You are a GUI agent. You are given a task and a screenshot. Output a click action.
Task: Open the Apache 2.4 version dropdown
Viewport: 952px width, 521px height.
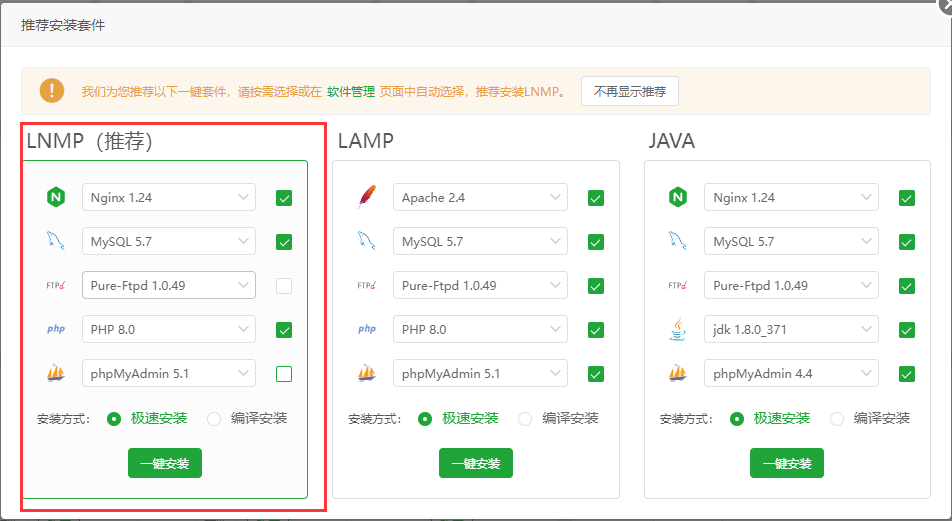point(480,197)
